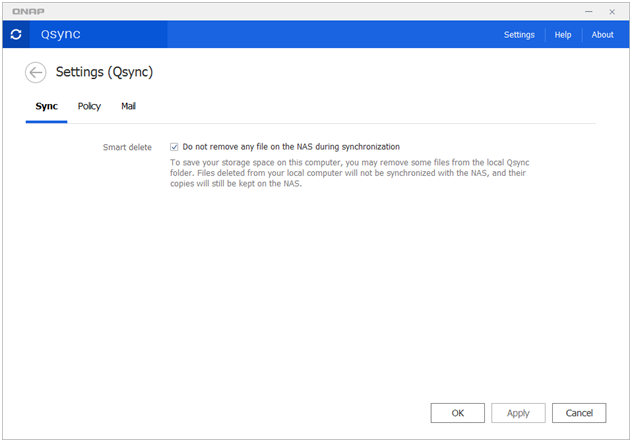Viewport: 632px width, 442px height.
Task: Click the QNAP logo in title bar
Action: coord(28,12)
